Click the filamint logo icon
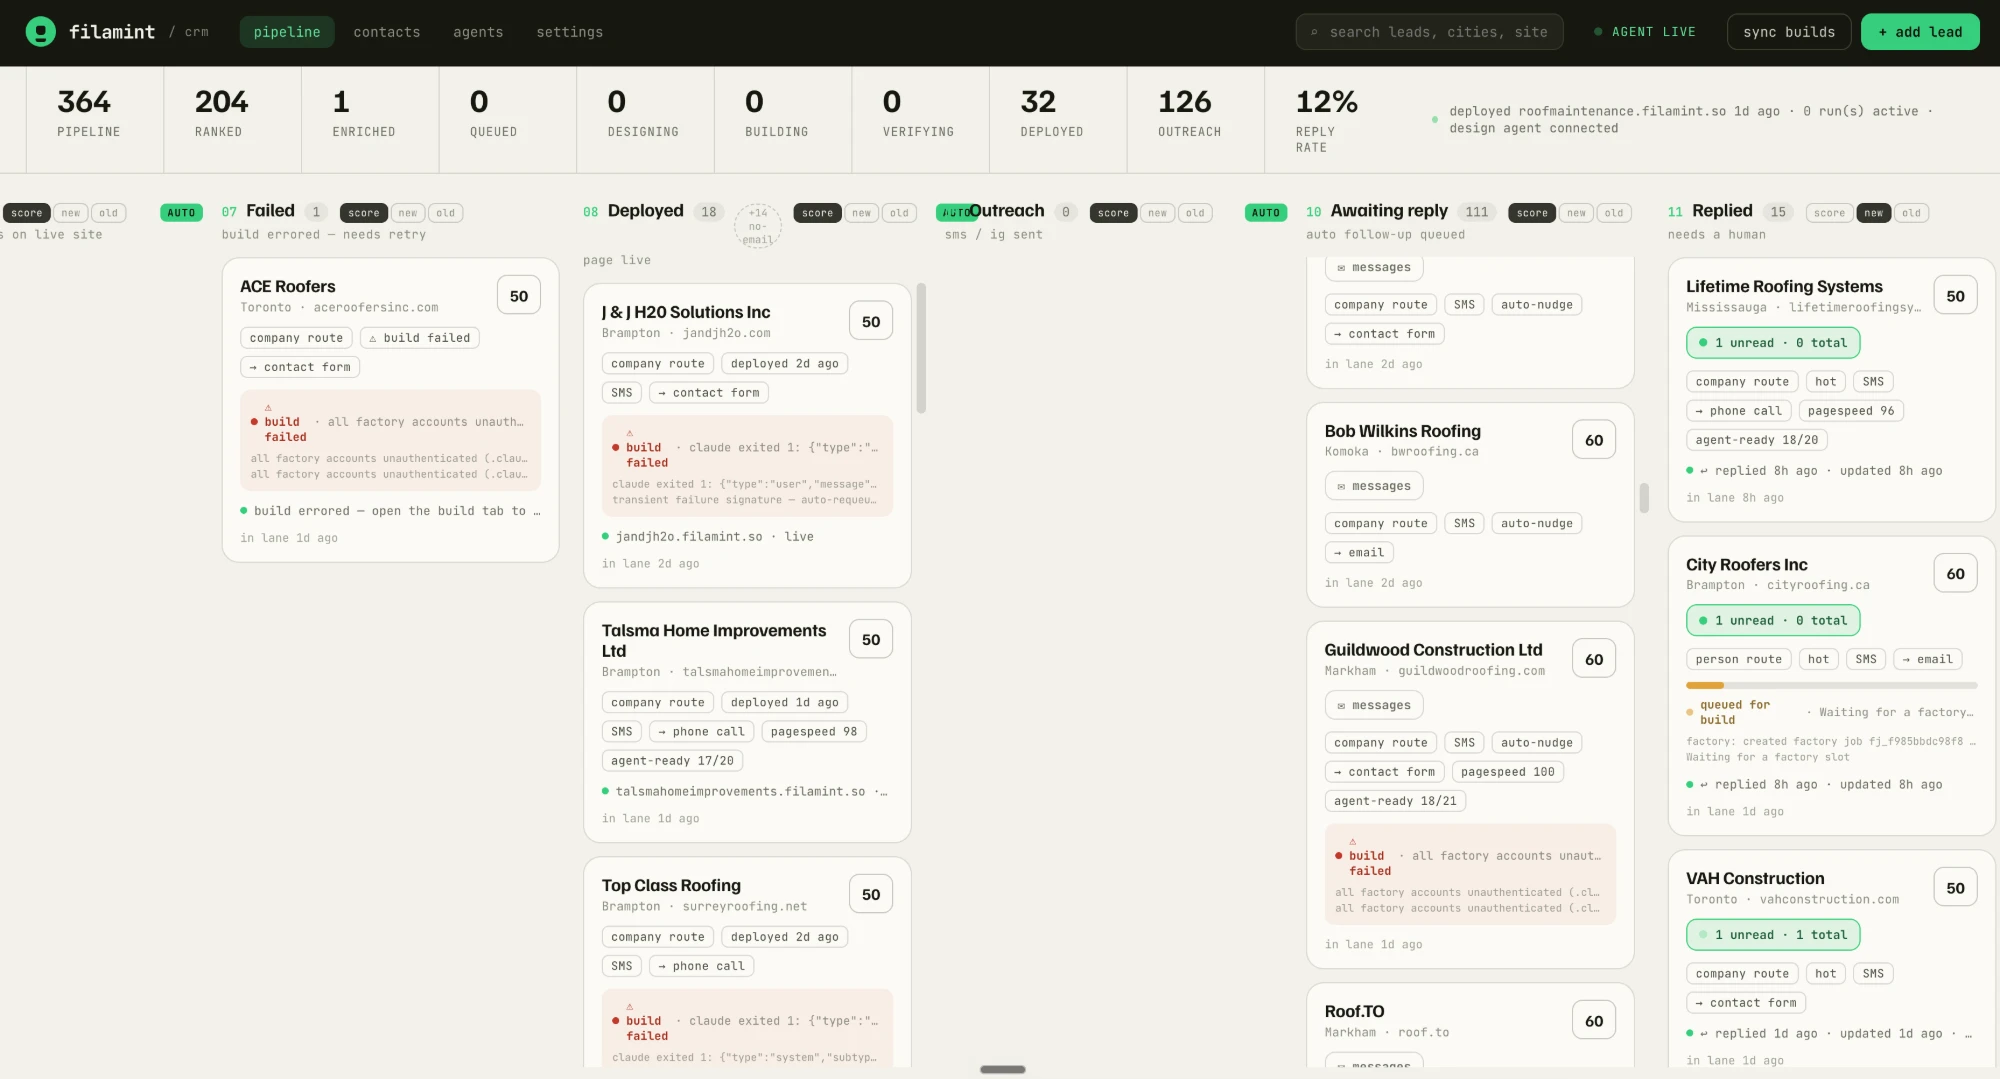Viewport: 2000px width, 1079px height. [x=40, y=32]
